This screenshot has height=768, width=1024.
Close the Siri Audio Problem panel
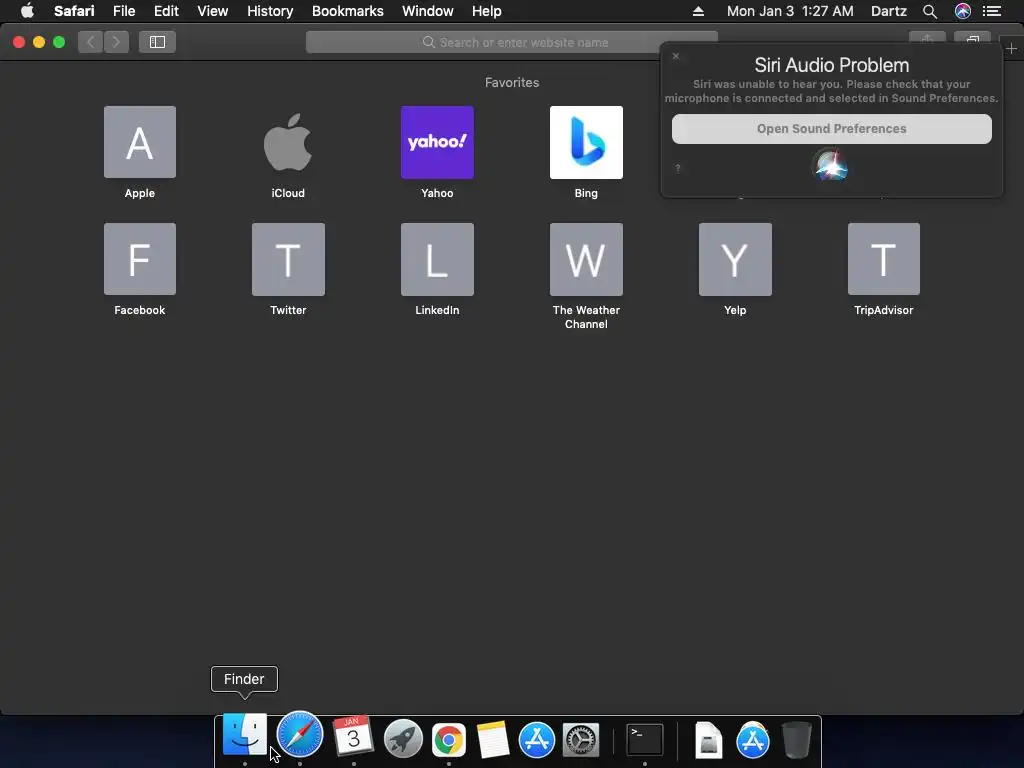[x=676, y=56]
